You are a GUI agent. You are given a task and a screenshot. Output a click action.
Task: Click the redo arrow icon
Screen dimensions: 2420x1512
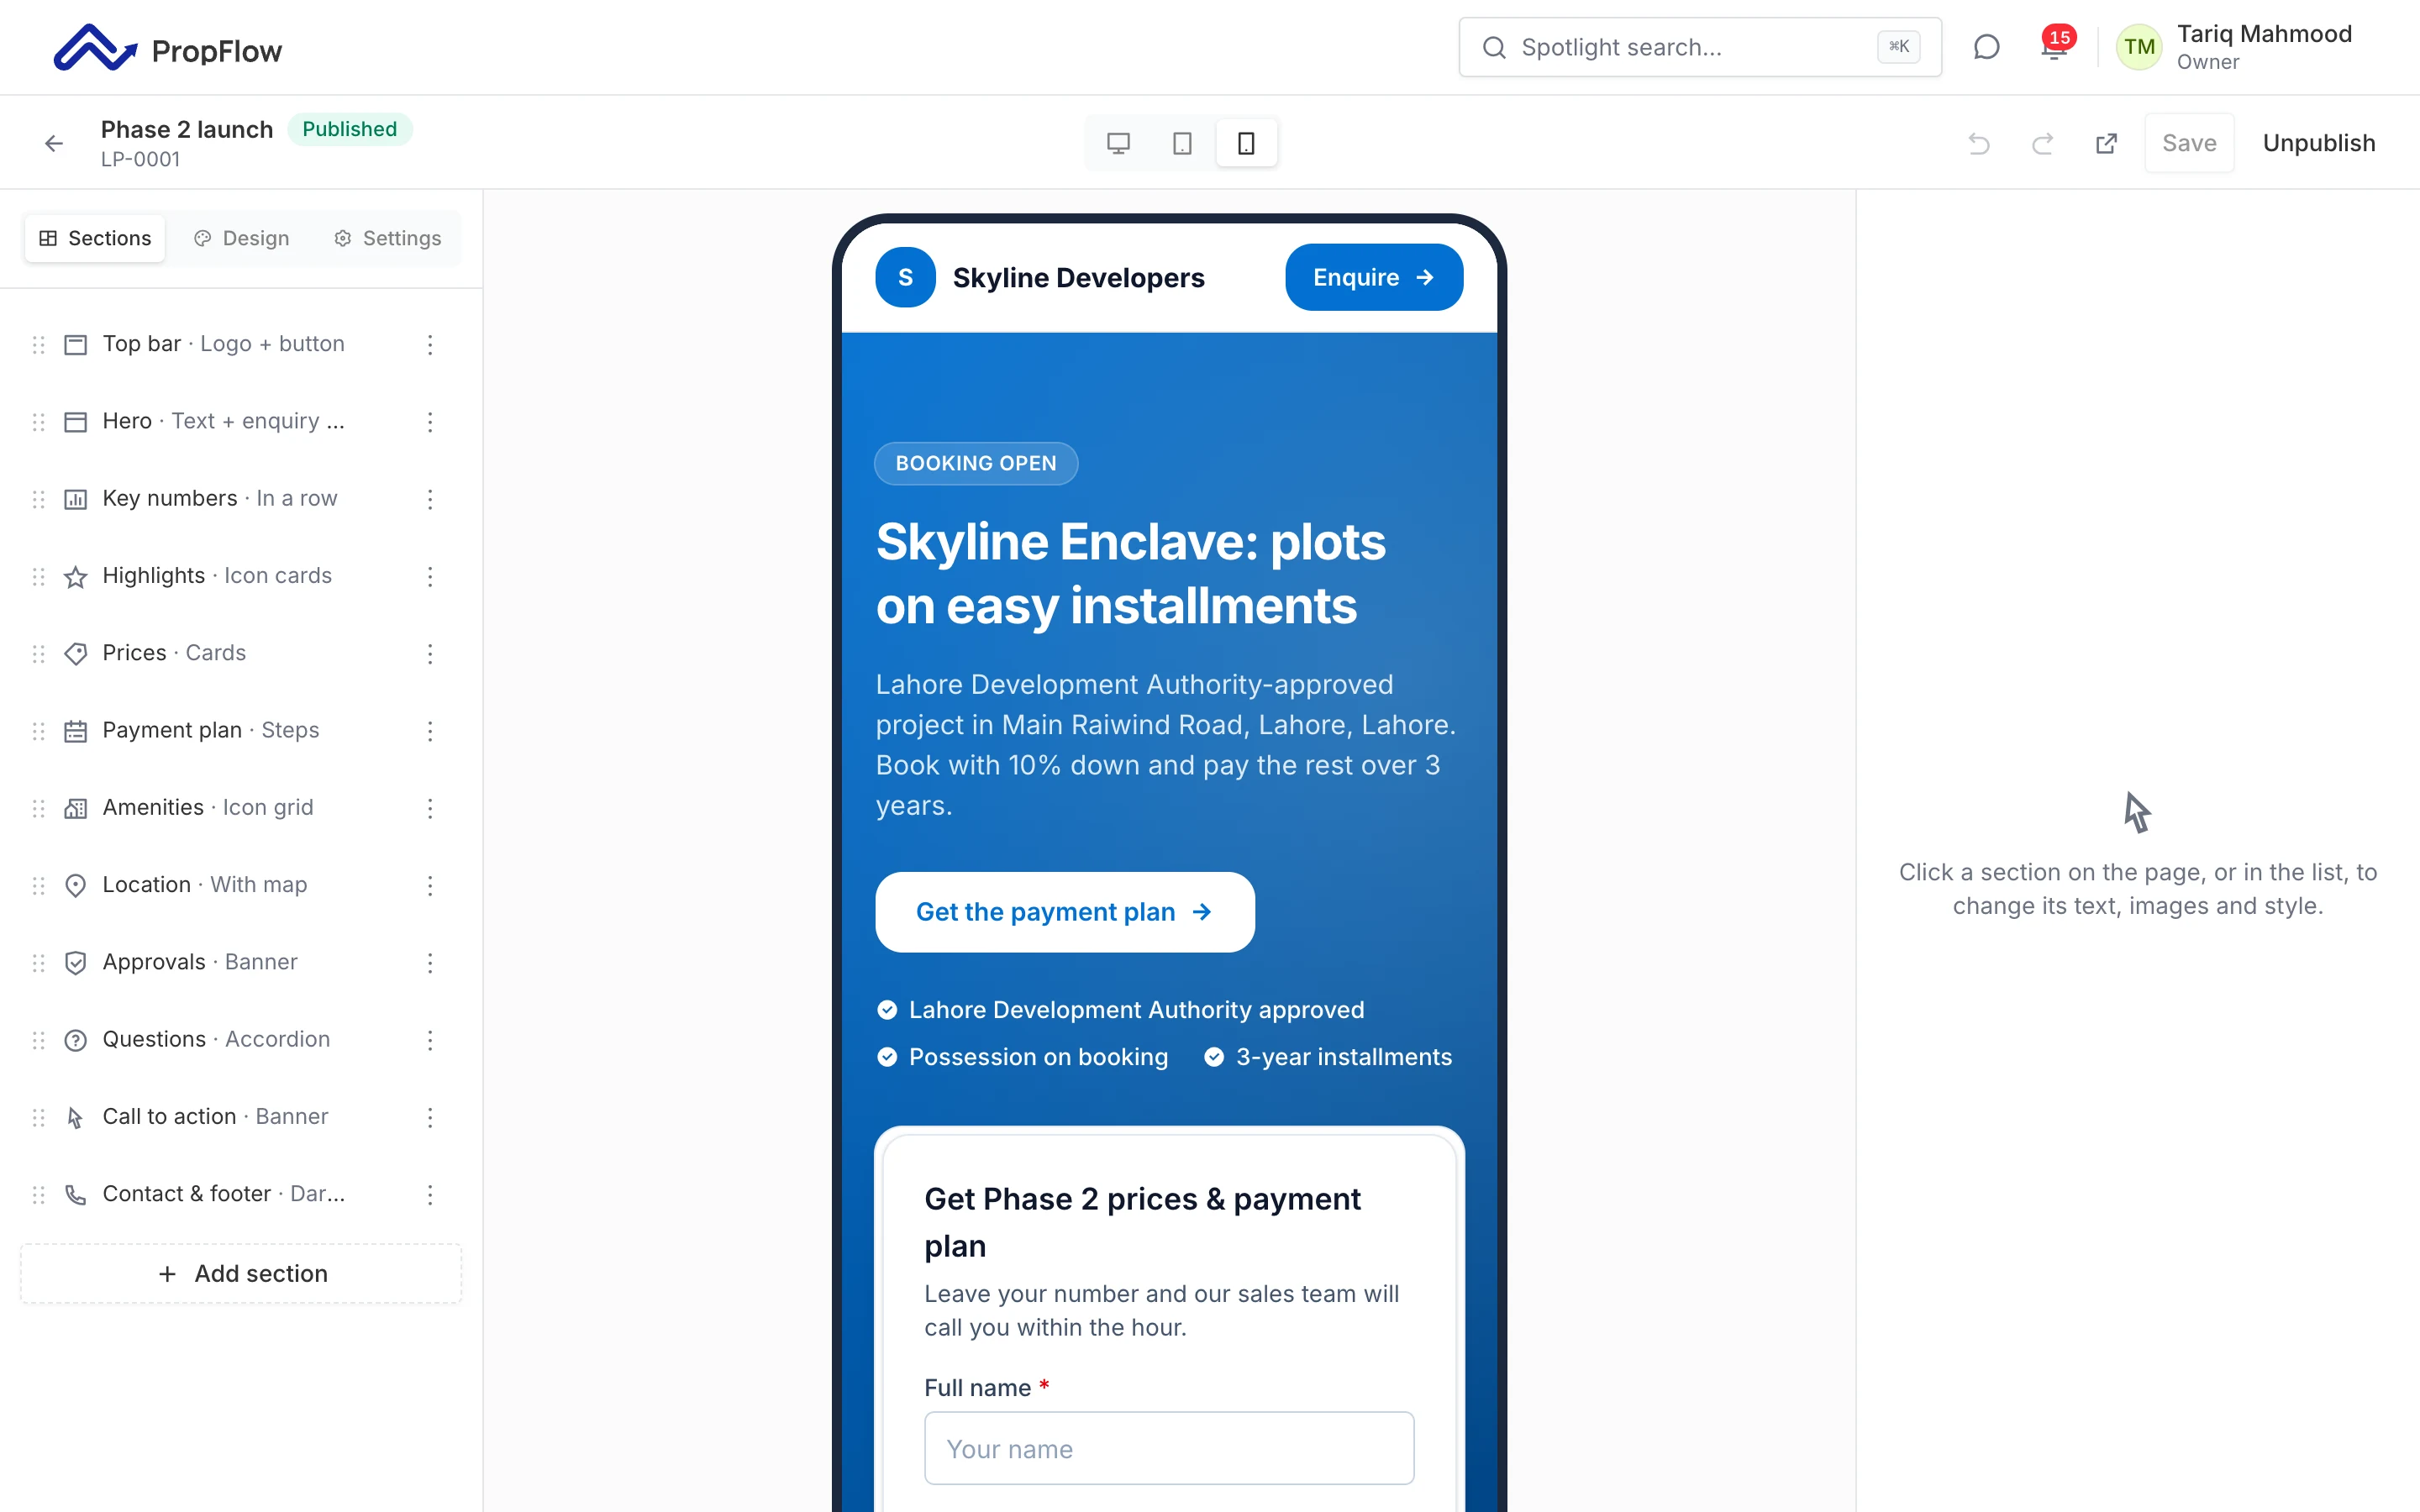2042,143
